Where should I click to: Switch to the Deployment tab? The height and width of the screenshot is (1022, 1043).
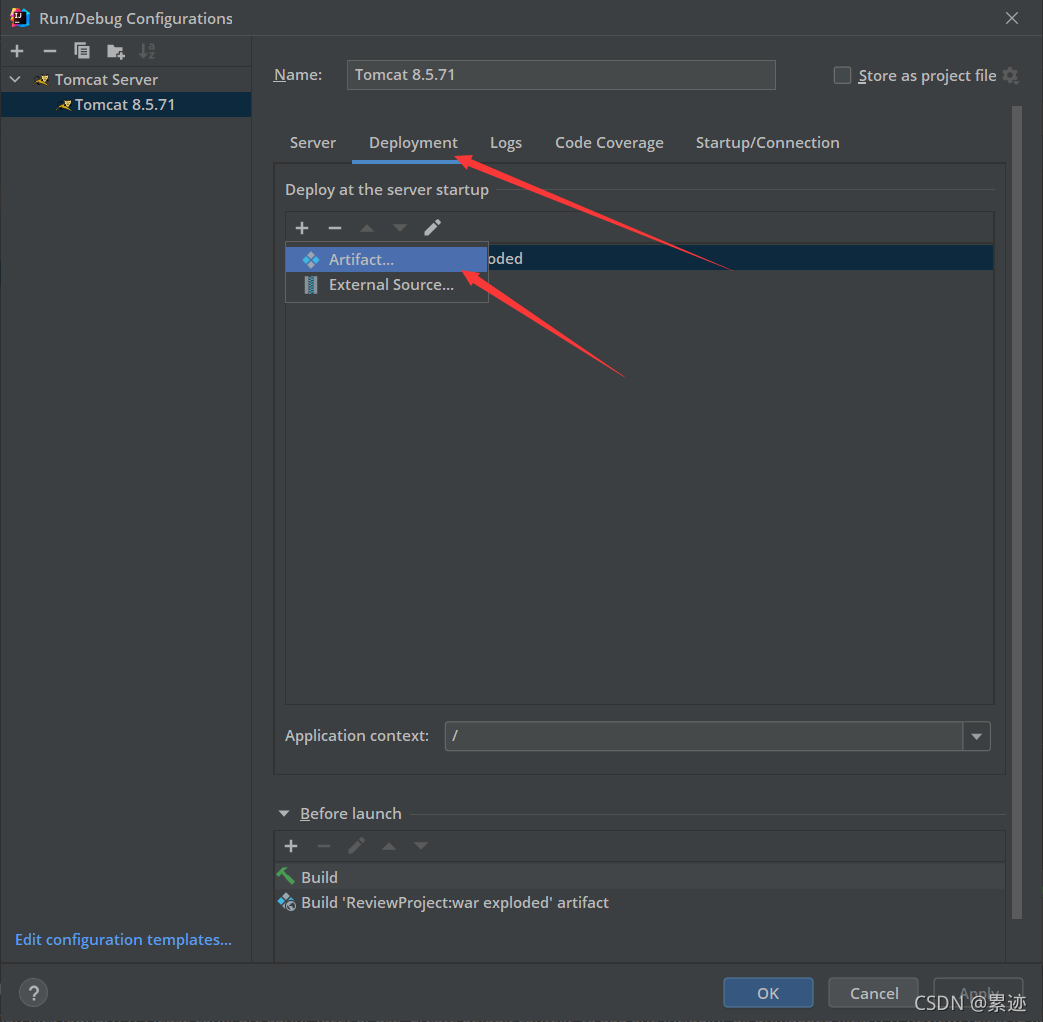(413, 143)
